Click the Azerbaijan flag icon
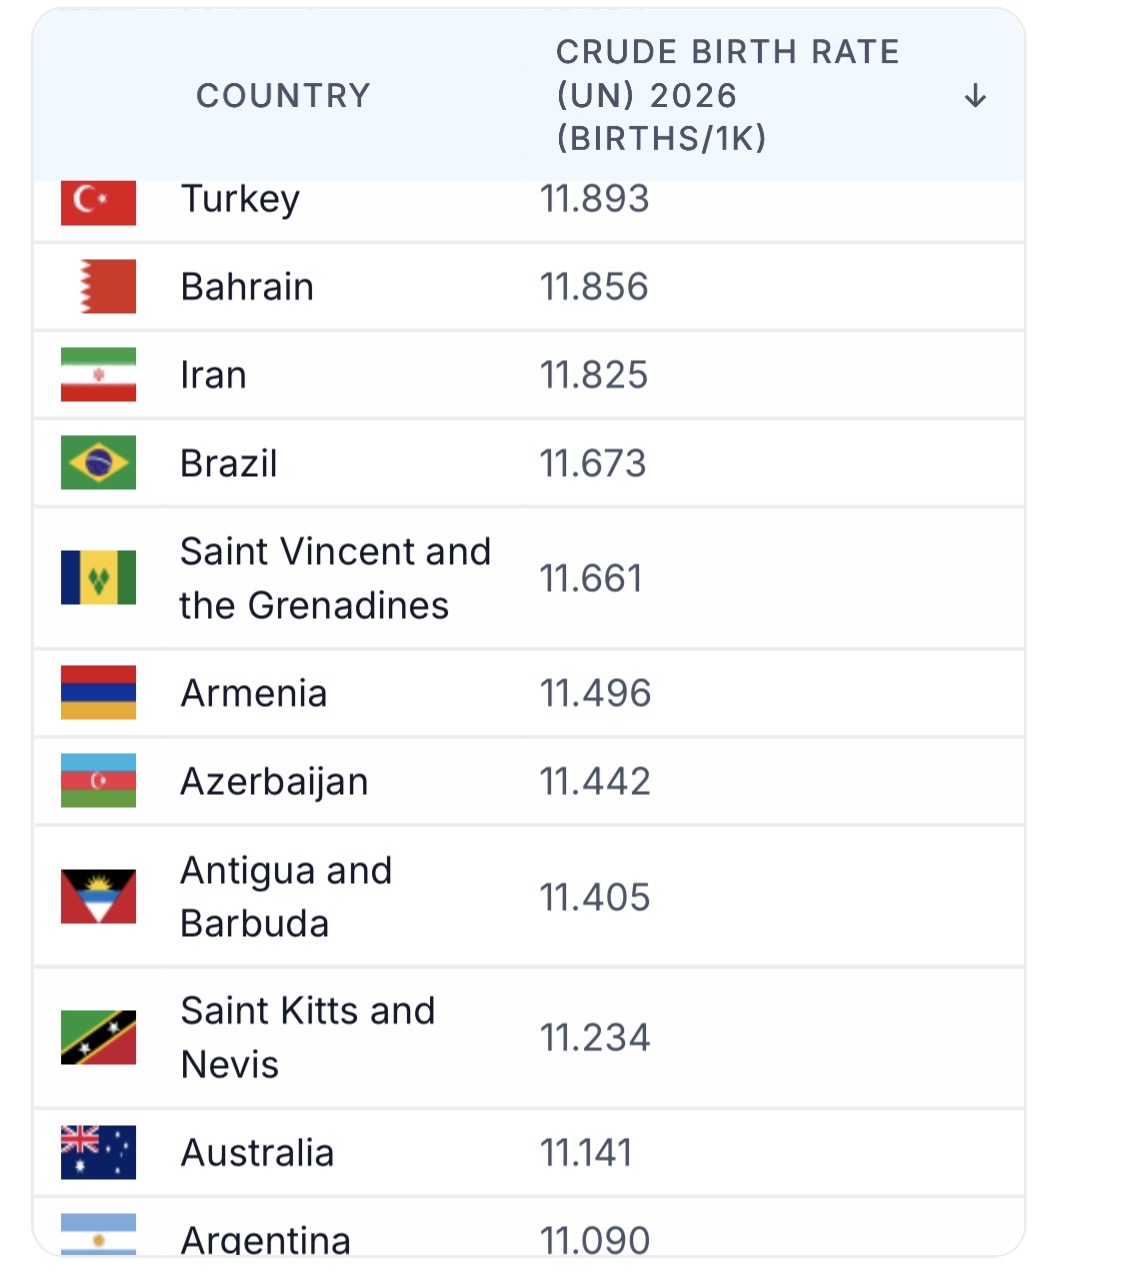The height and width of the screenshot is (1272, 1123). [98, 781]
